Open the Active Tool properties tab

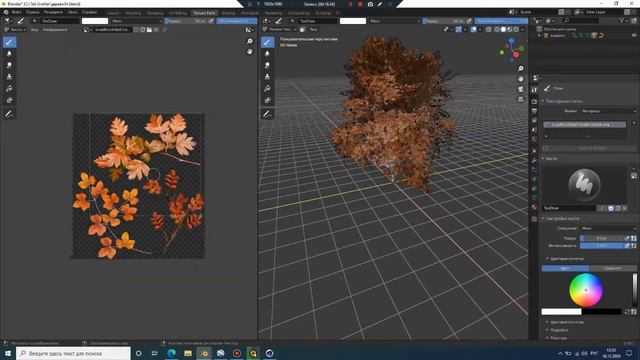[534, 90]
